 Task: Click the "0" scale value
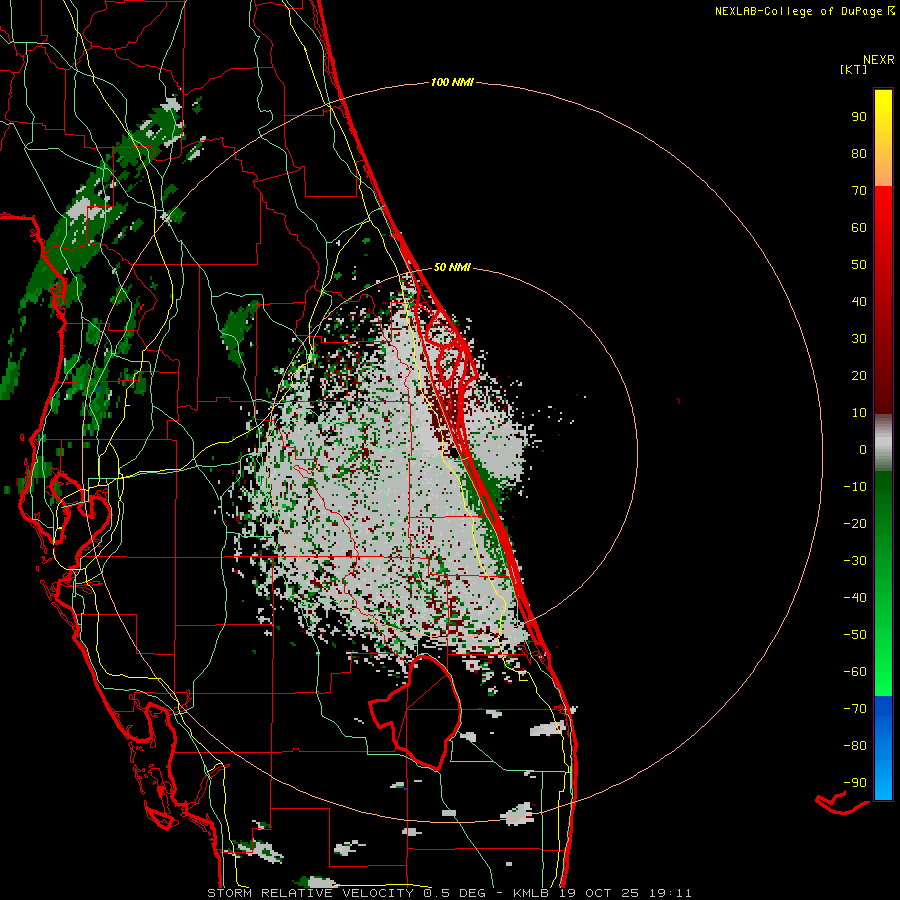click(x=863, y=450)
